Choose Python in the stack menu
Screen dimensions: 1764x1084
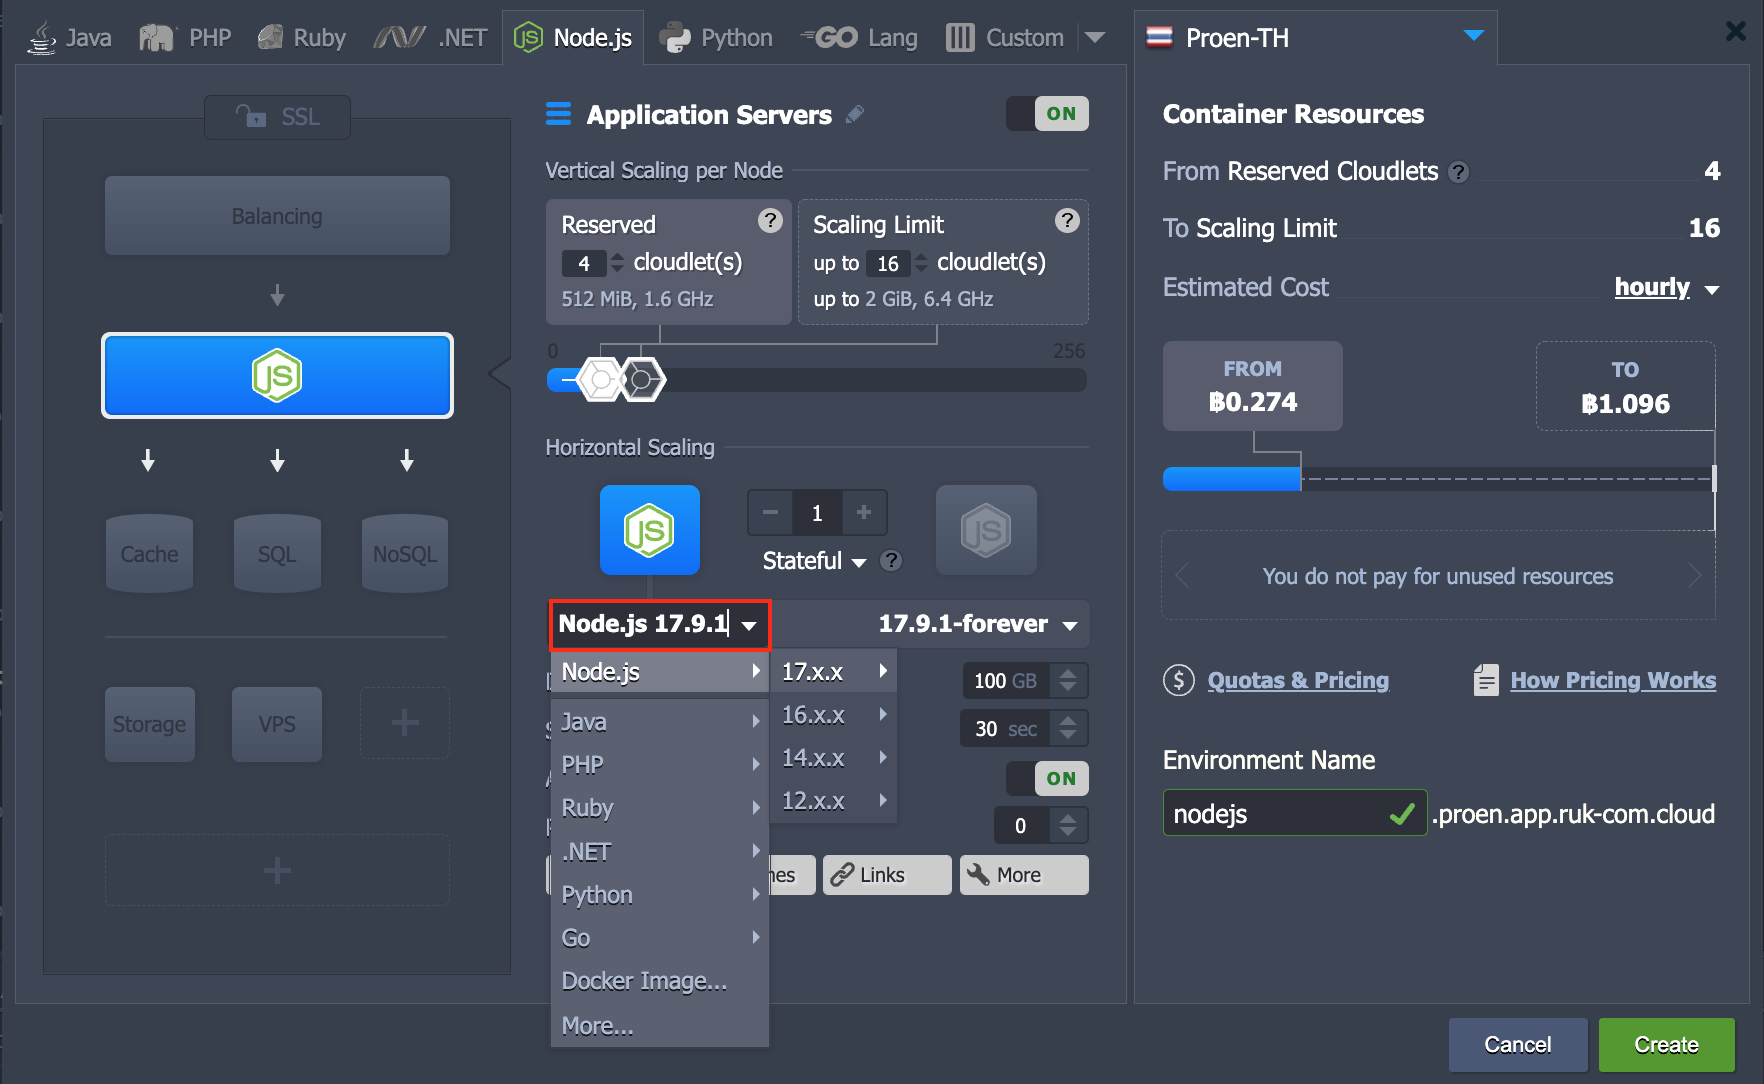tap(660, 895)
